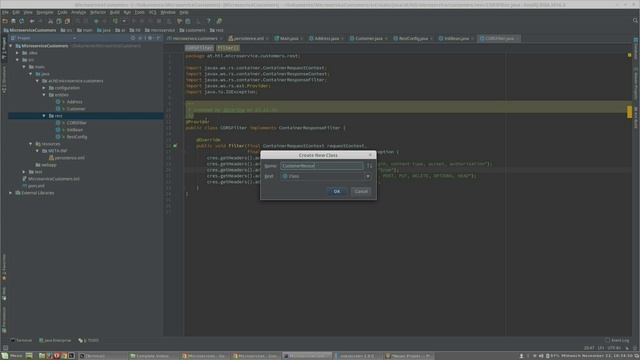Click the 'java' breadcrumb in navigation bar
640x360 pixels.
point(104,30)
